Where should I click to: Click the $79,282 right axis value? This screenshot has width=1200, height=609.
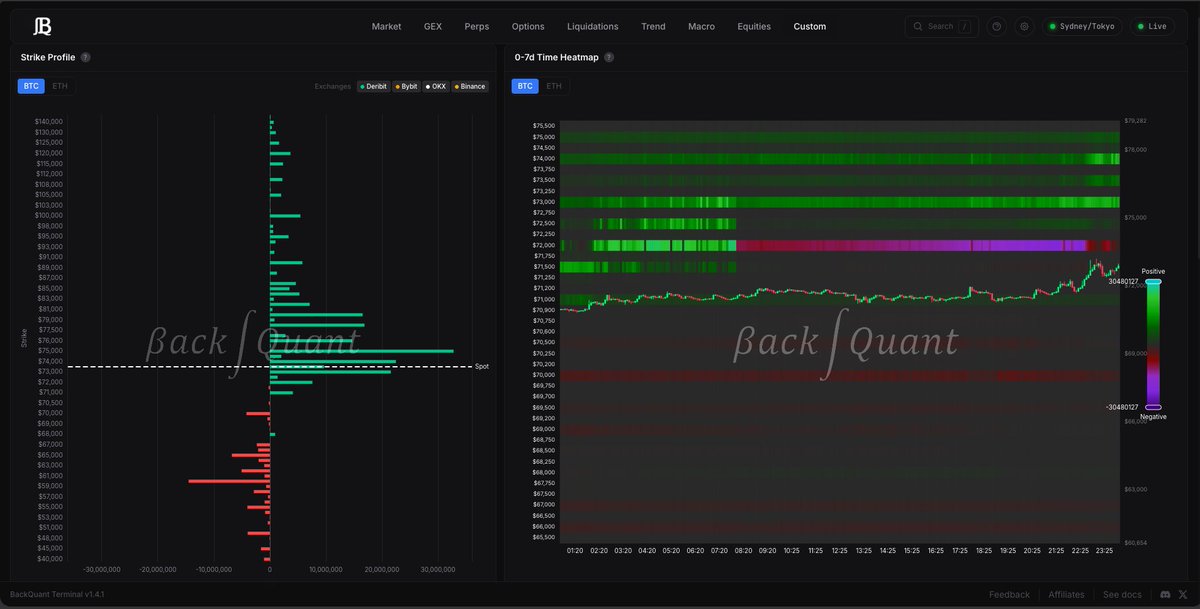(x=1135, y=121)
